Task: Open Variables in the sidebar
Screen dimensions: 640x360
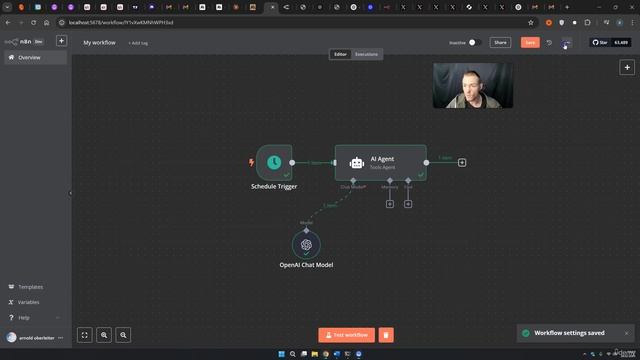Action: coord(36,302)
